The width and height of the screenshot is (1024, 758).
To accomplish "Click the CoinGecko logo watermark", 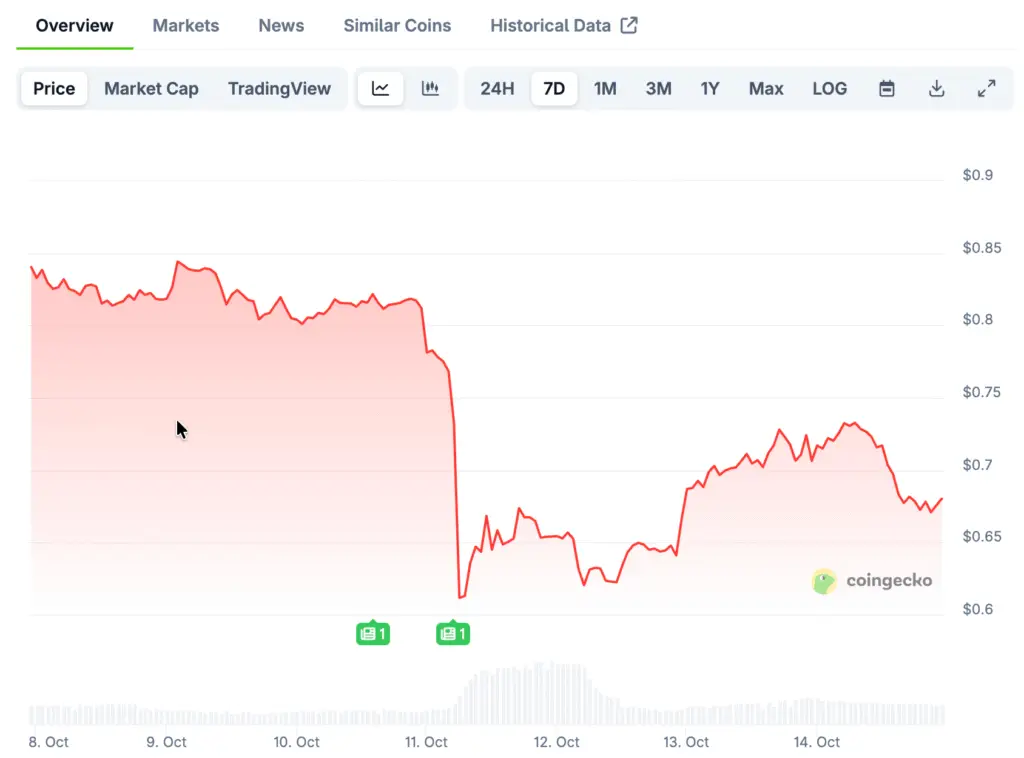I will pyautogui.click(x=872, y=581).
